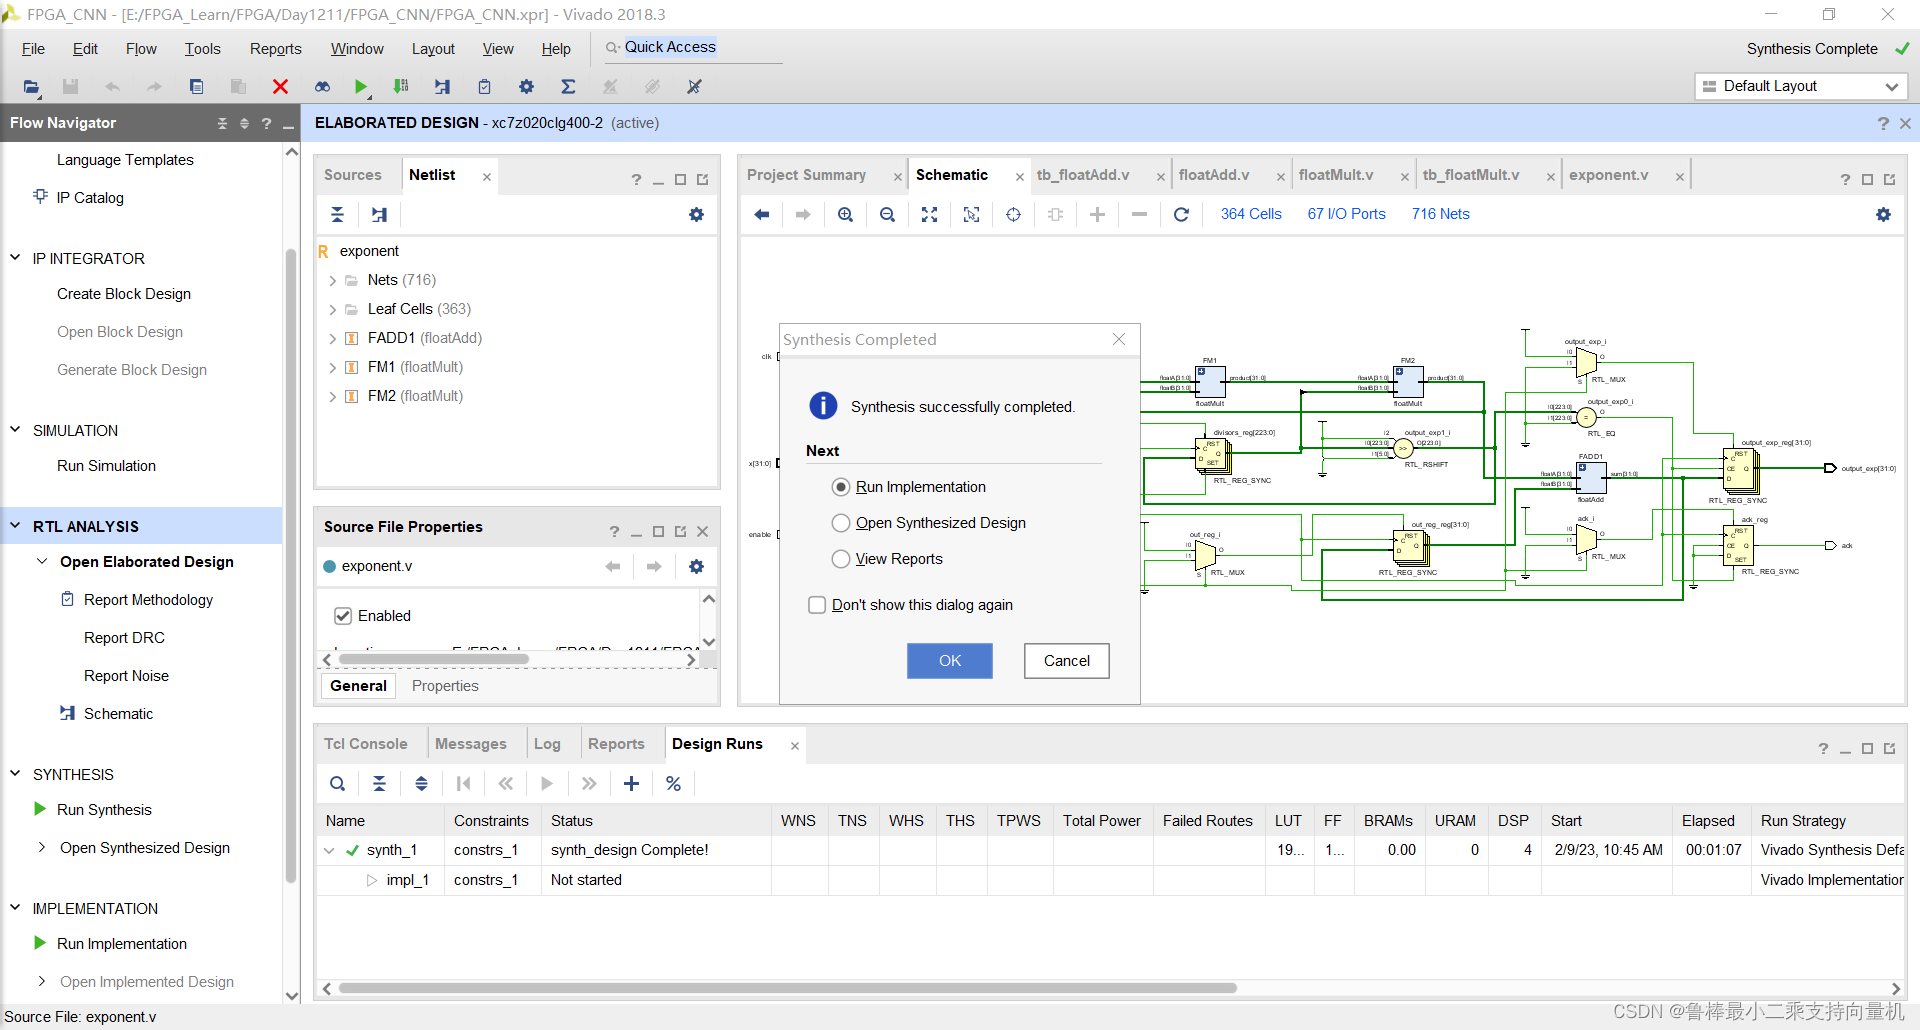Click the percent progress icon in Design Runs

pyautogui.click(x=673, y=784)
